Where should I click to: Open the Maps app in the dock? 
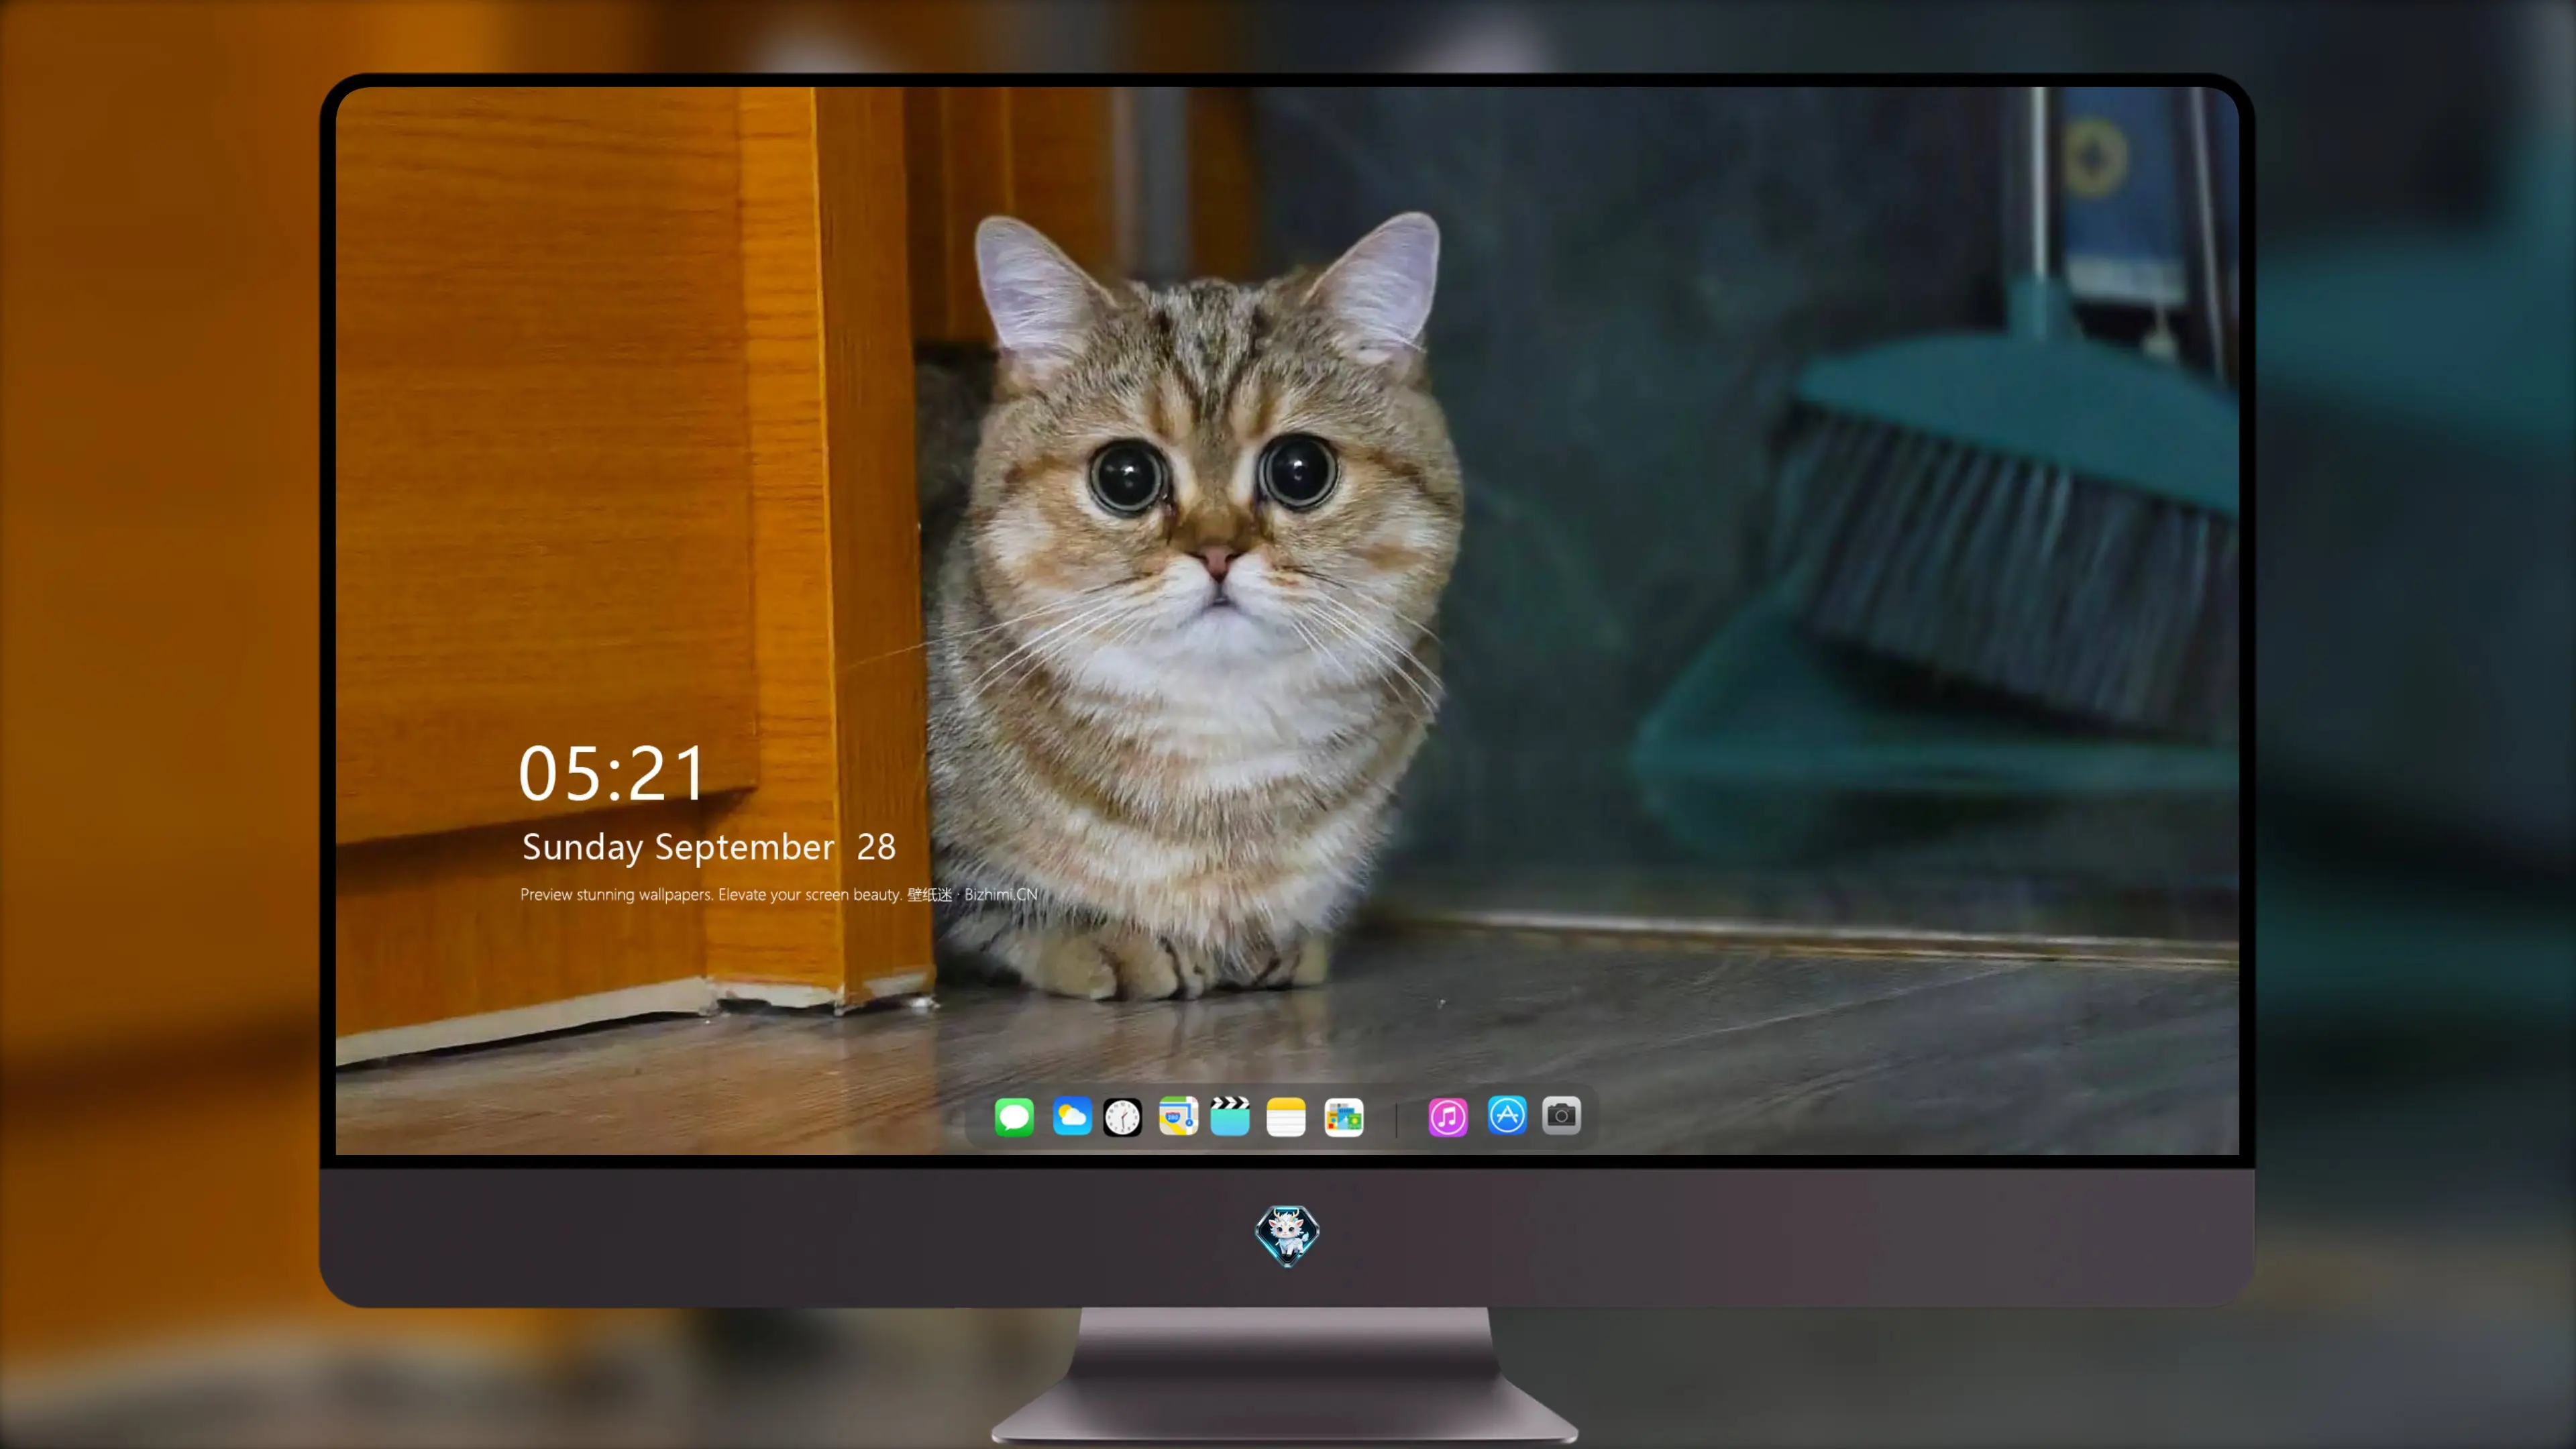(1178, 1116)
